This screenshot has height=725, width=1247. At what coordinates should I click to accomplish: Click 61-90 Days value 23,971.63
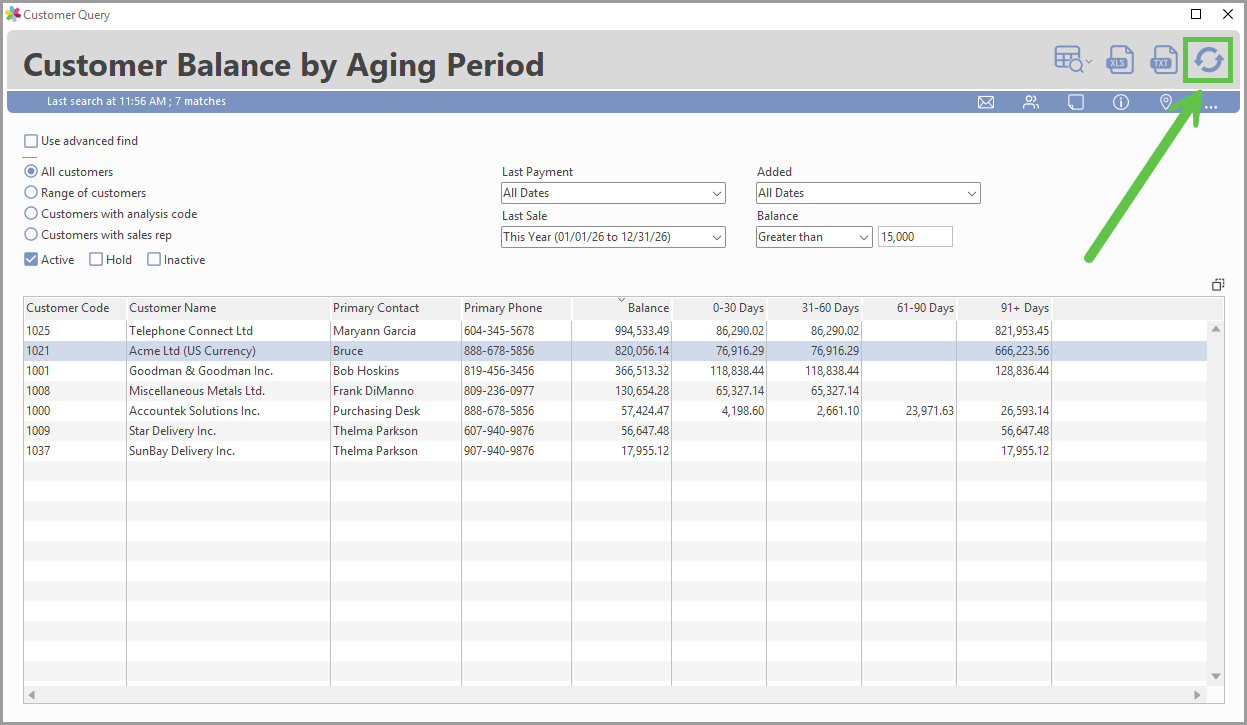(x=909, y=411)
